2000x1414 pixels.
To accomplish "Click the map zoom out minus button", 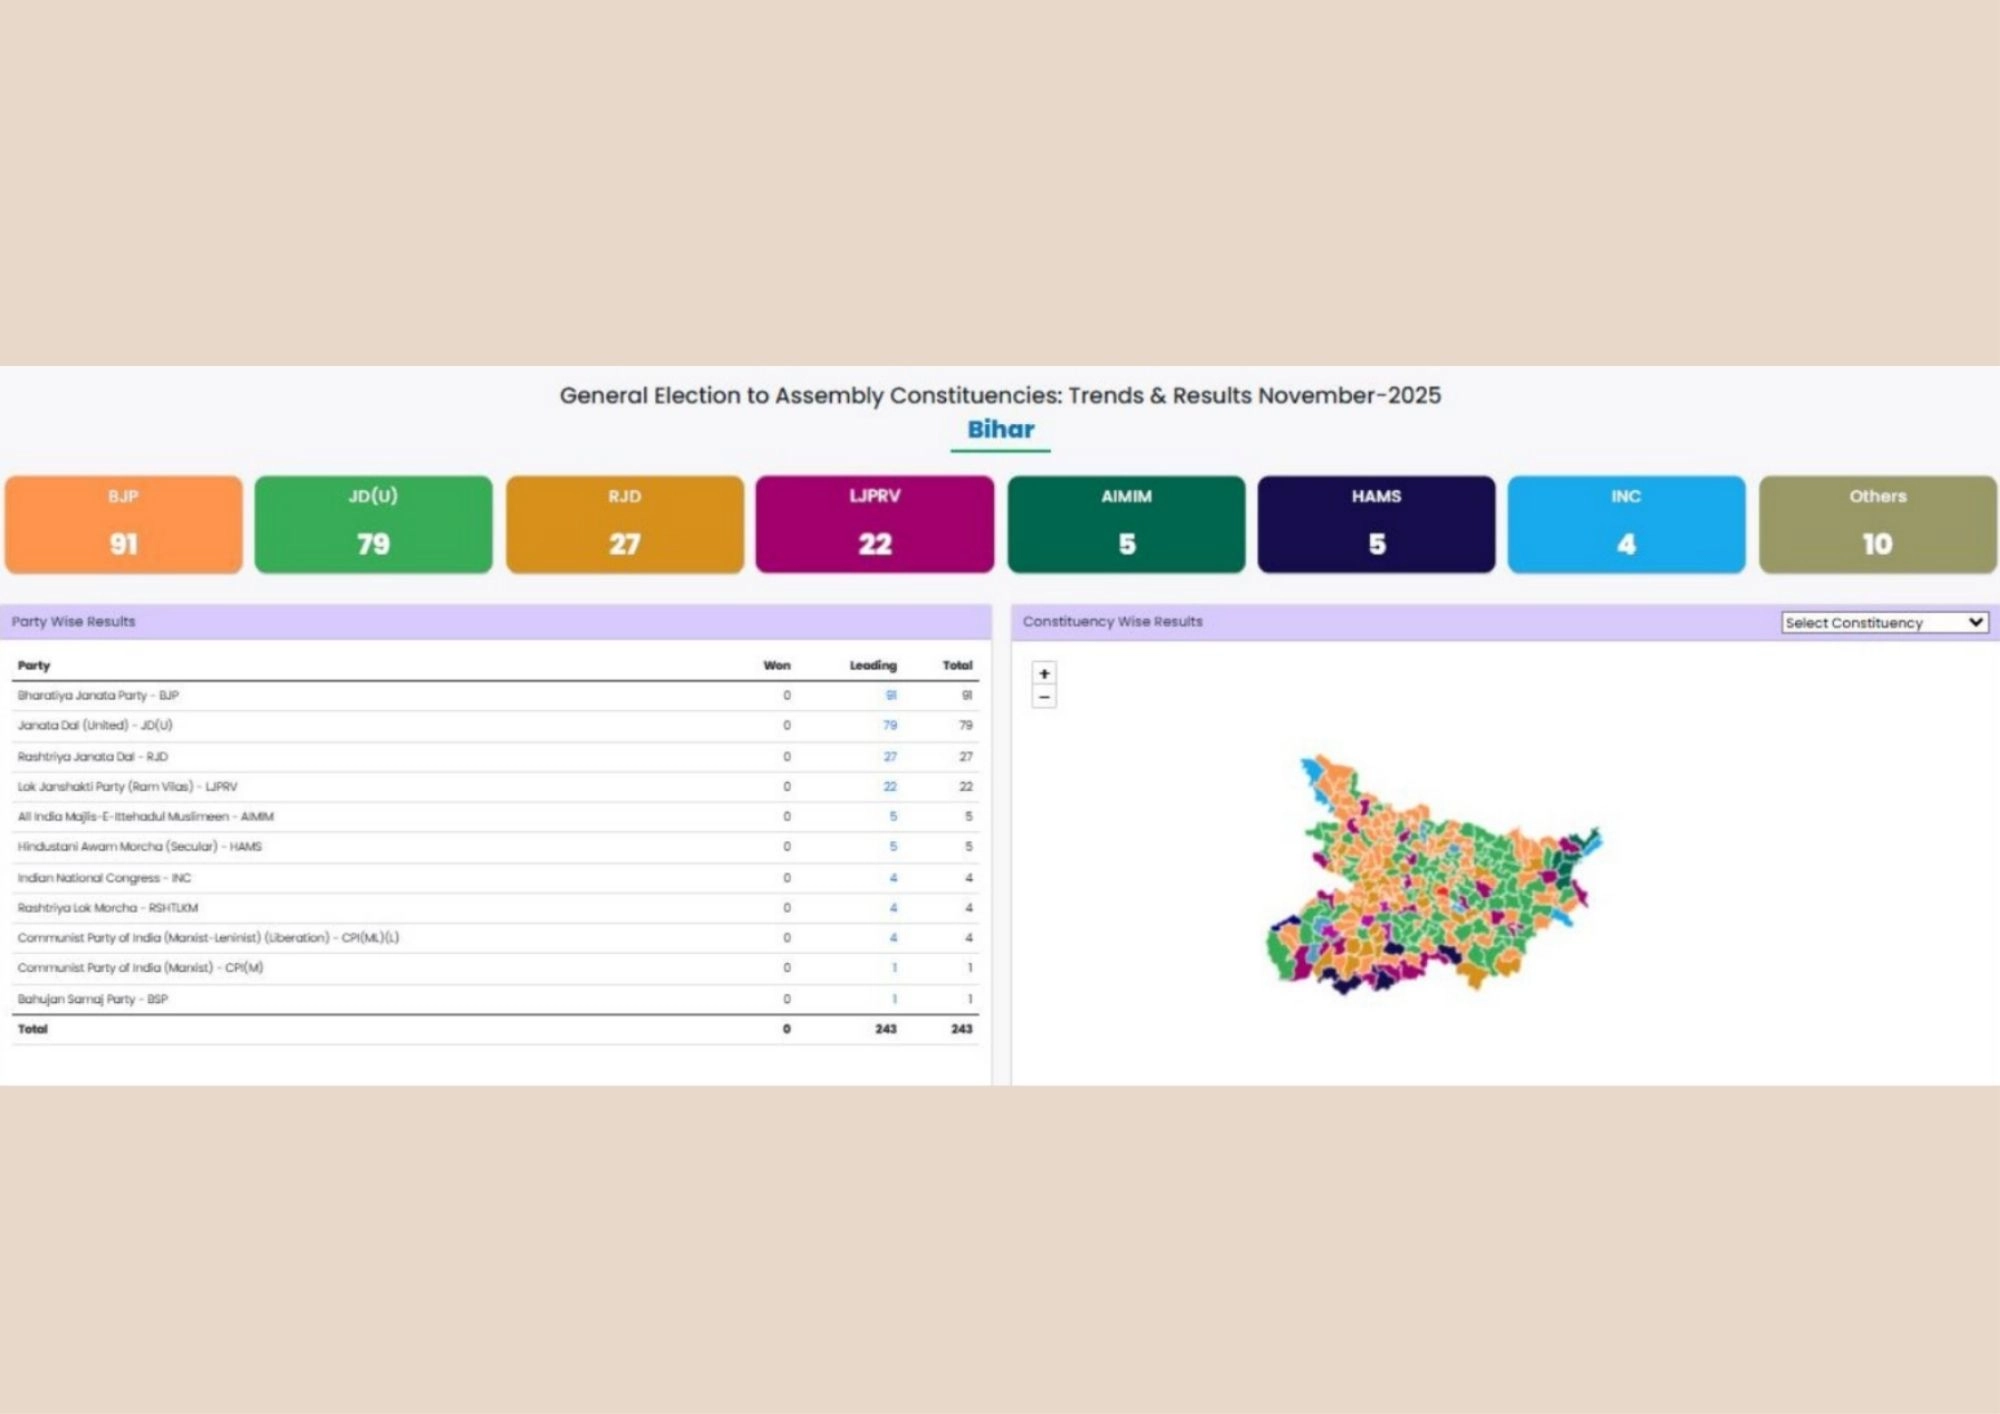I will [1044, 697].
